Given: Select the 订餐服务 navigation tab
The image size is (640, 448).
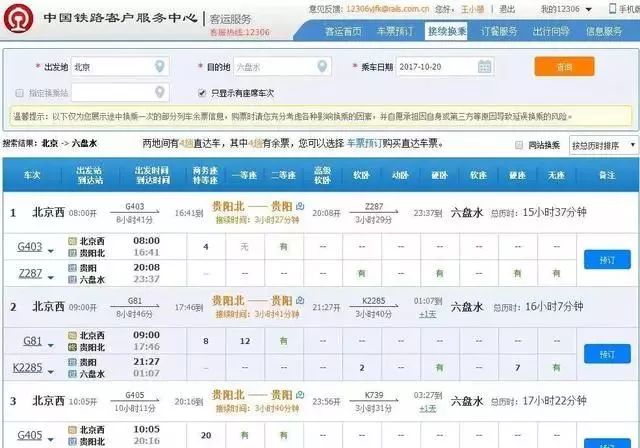Looking at the screenshot, I should [499, 31].
